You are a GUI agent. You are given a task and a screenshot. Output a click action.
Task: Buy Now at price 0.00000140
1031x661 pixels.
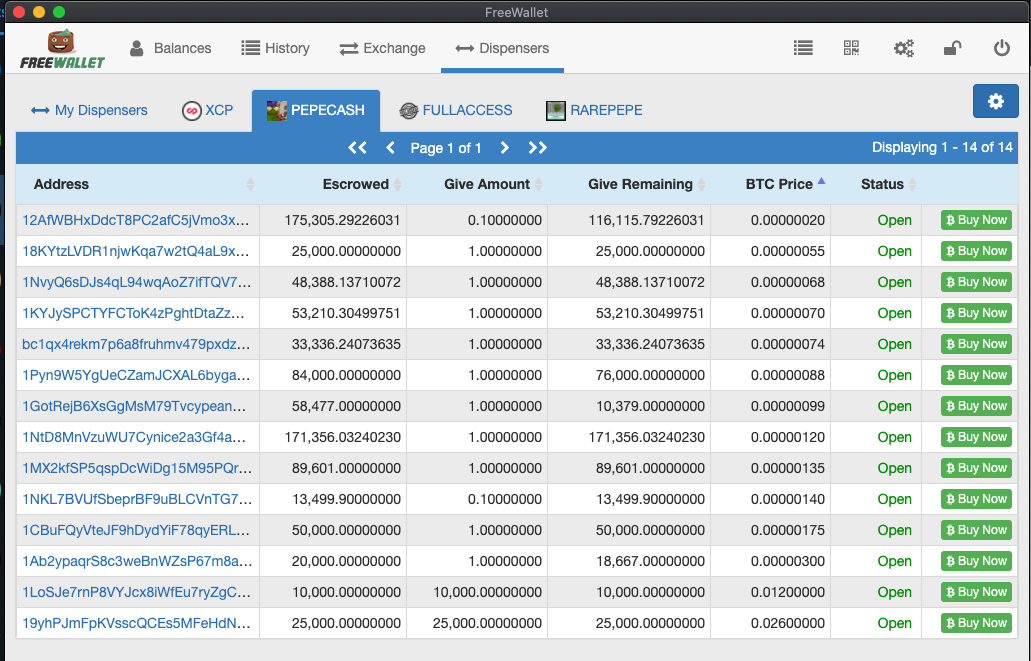(x=976, y=499)
